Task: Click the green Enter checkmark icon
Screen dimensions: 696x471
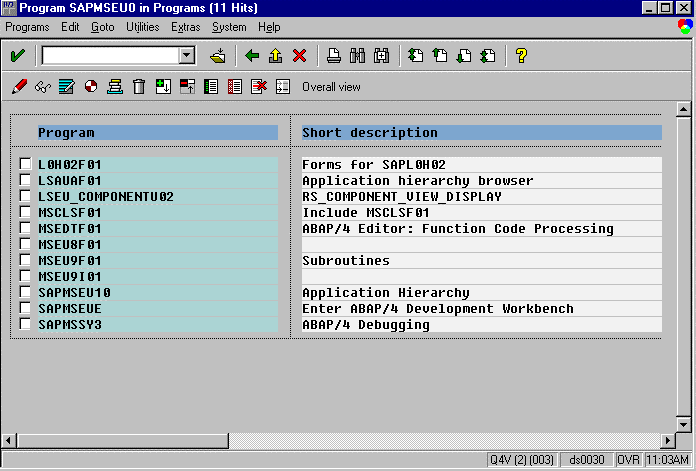Action: (17, 55)
